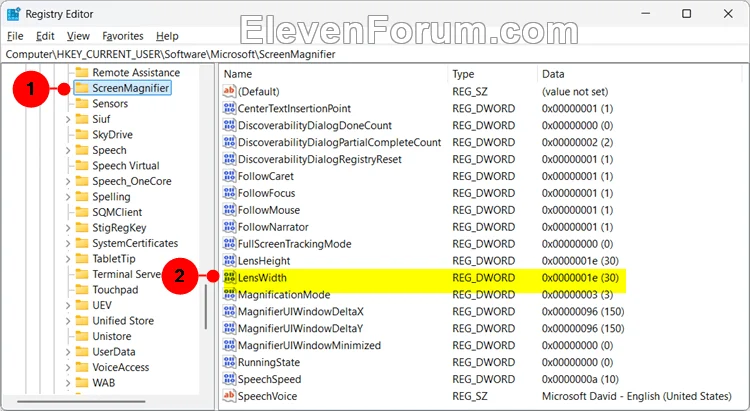Click the tree pane vertical scrollbar thumb
This screenshot has height=411, width=750.
point(206,307)
